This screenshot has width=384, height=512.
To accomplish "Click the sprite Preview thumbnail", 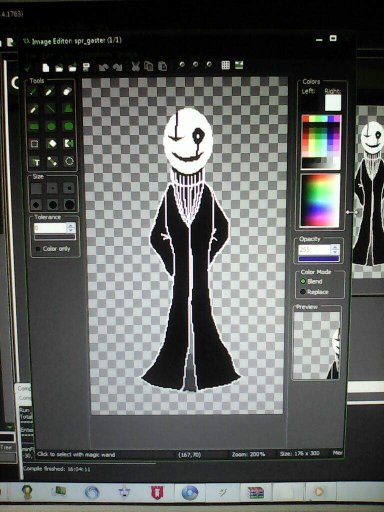I will coord(317,345).
